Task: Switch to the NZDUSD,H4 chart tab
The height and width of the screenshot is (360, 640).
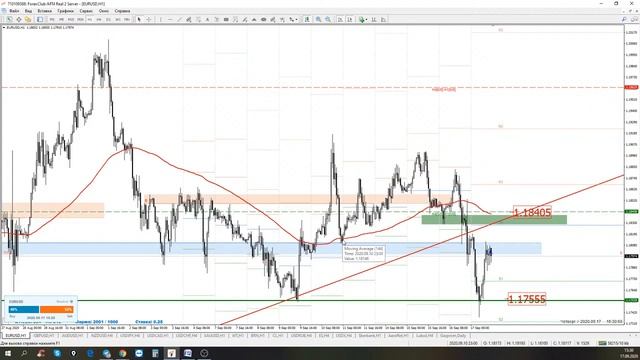Action: coord(102,336)
